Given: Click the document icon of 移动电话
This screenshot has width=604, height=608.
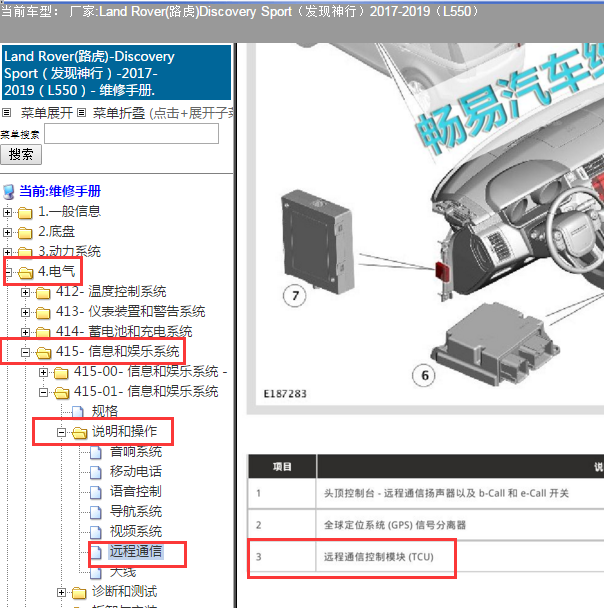Looking at the screenshot, I should pos(96,472).
